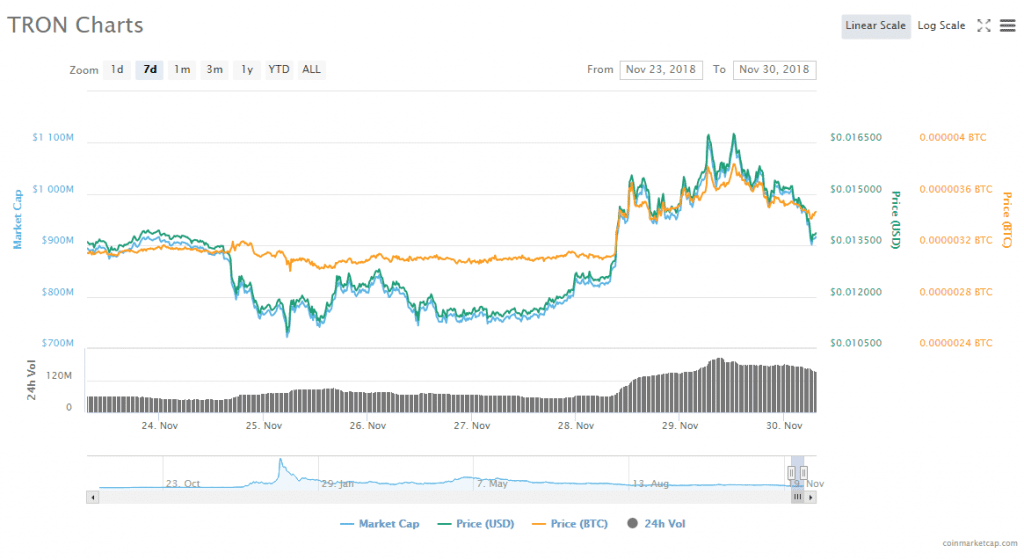
Task: Click the 0.000004 BTC axis label
Action: click(953, 138)
